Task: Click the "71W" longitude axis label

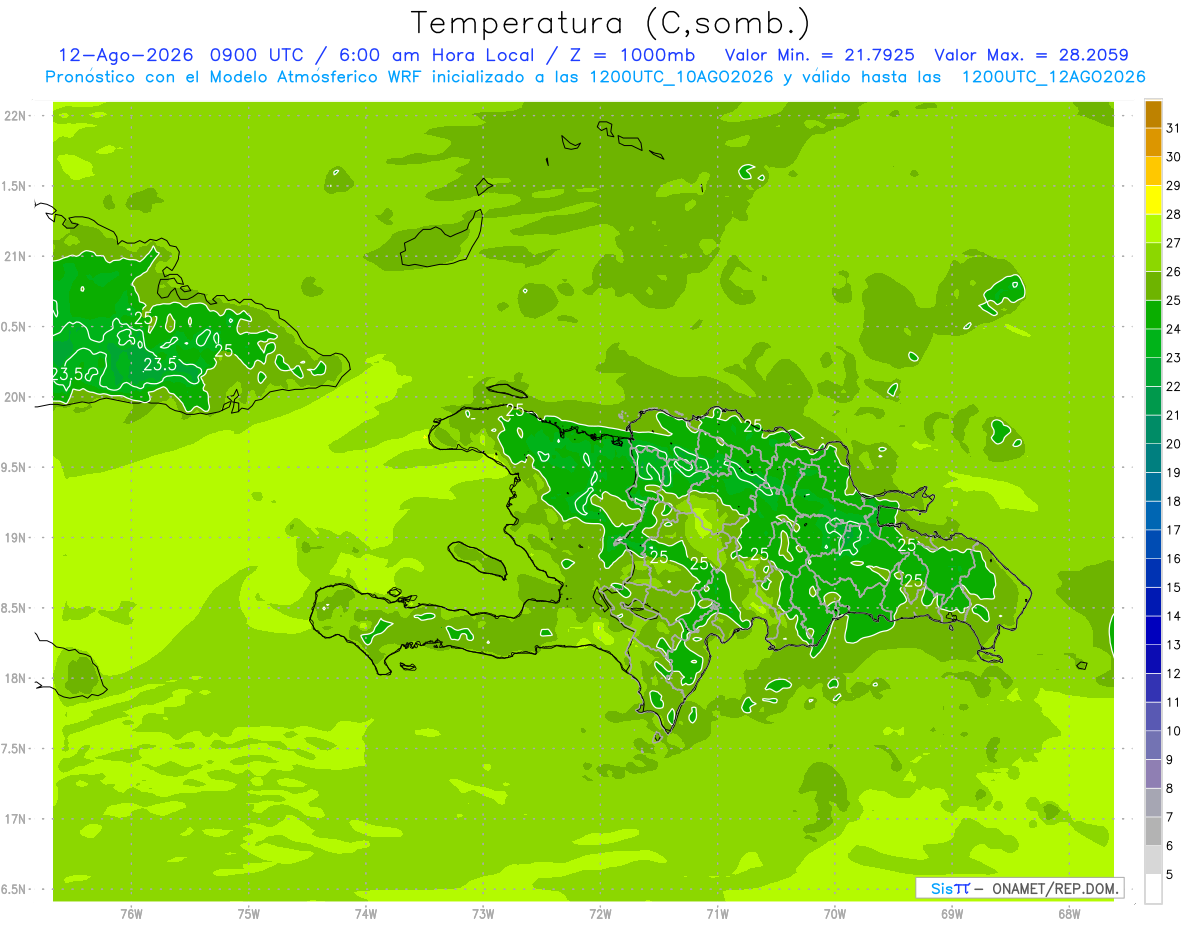Action: [717, 914]
